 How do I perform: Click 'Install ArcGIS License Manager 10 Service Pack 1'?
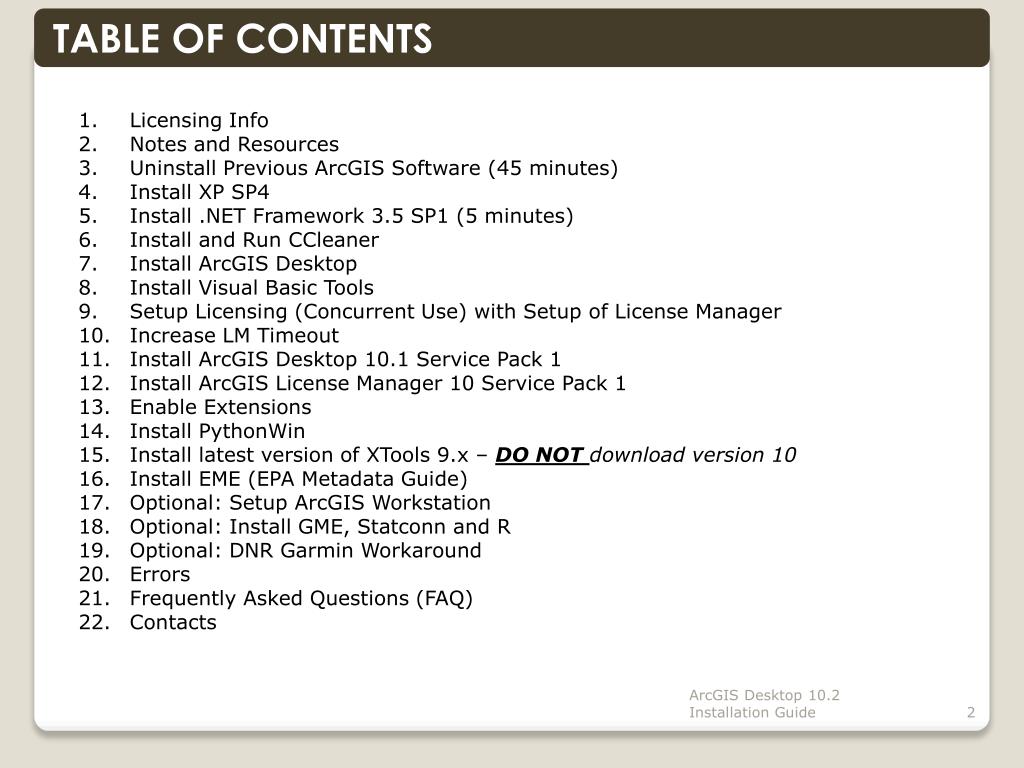(x=377, y=383)
